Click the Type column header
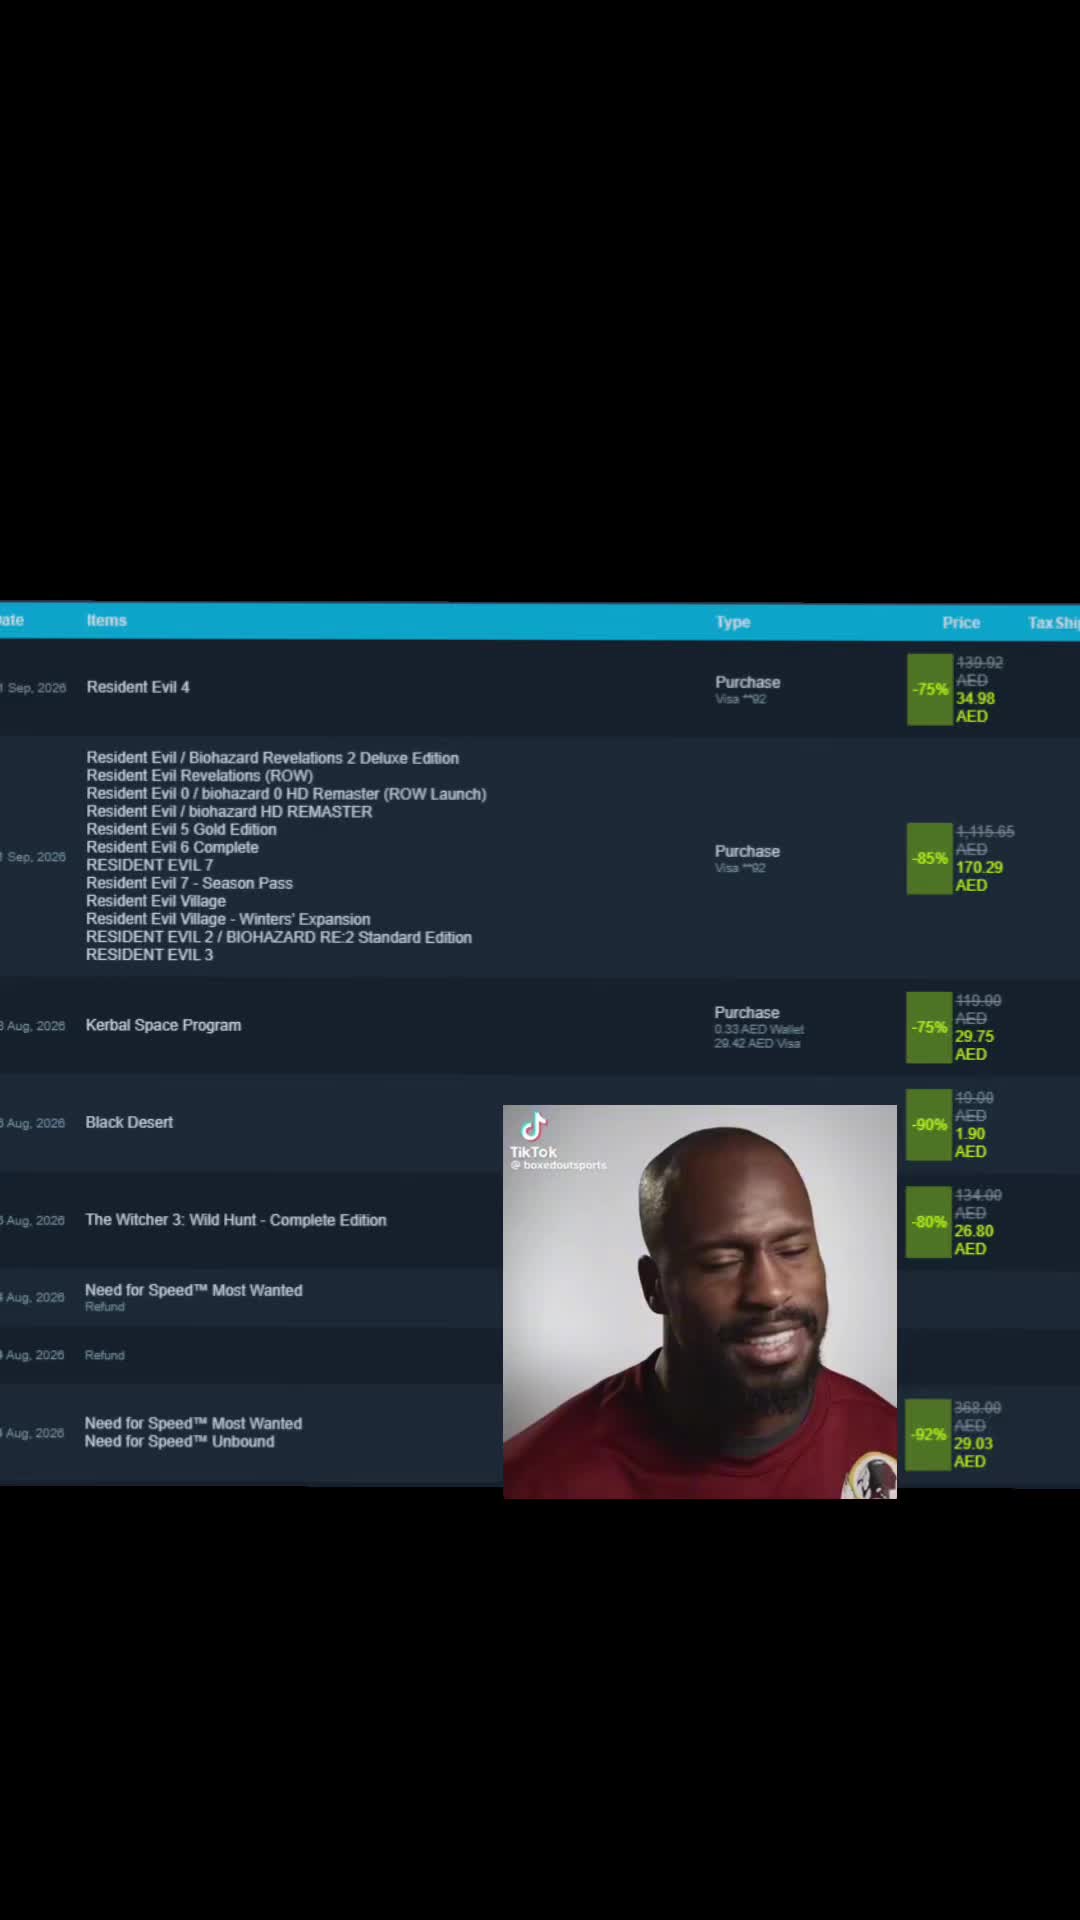 [732, 622]
